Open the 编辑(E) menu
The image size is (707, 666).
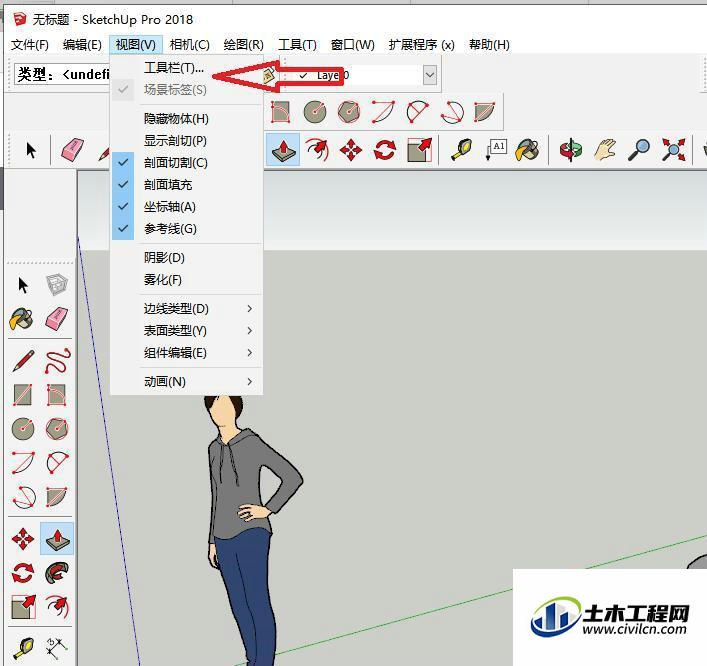coord(82,45)
